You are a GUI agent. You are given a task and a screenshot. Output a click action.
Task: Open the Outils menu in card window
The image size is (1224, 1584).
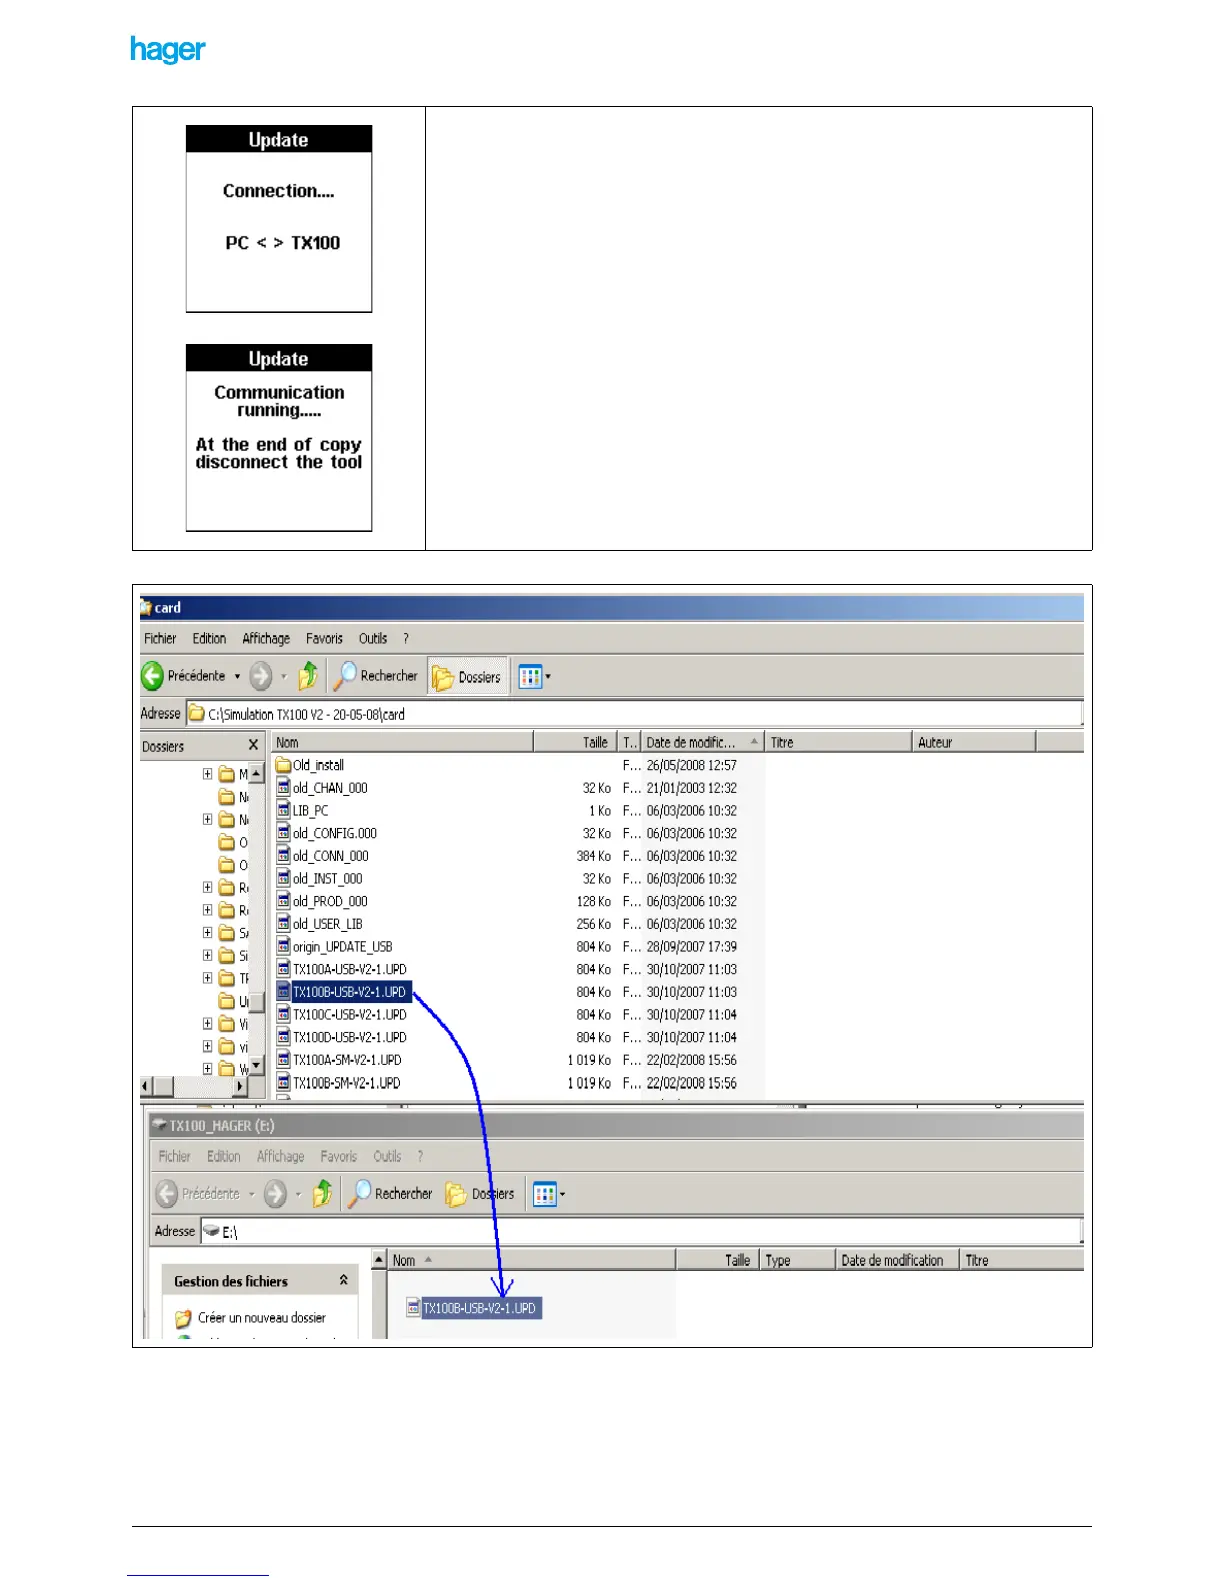pyautogui.click(x=373, y=638)
